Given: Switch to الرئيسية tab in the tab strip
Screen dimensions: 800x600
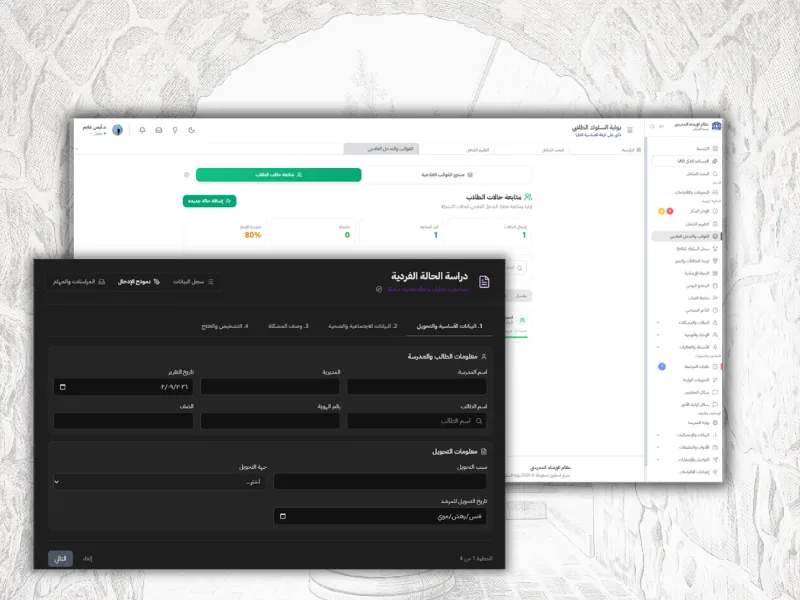Looking at the screenshot, I should click(x=631, y=150).
